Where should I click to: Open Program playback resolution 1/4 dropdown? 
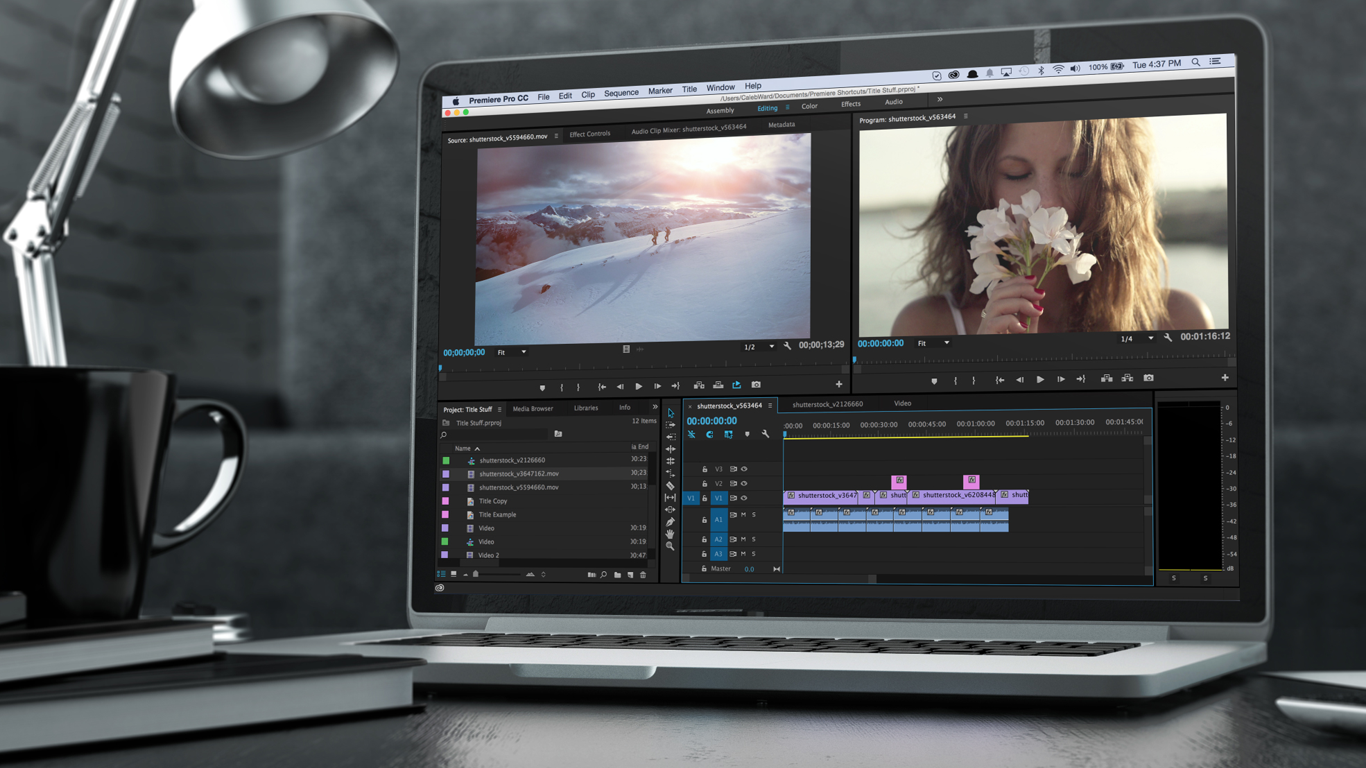click(x=1137, y=338)
